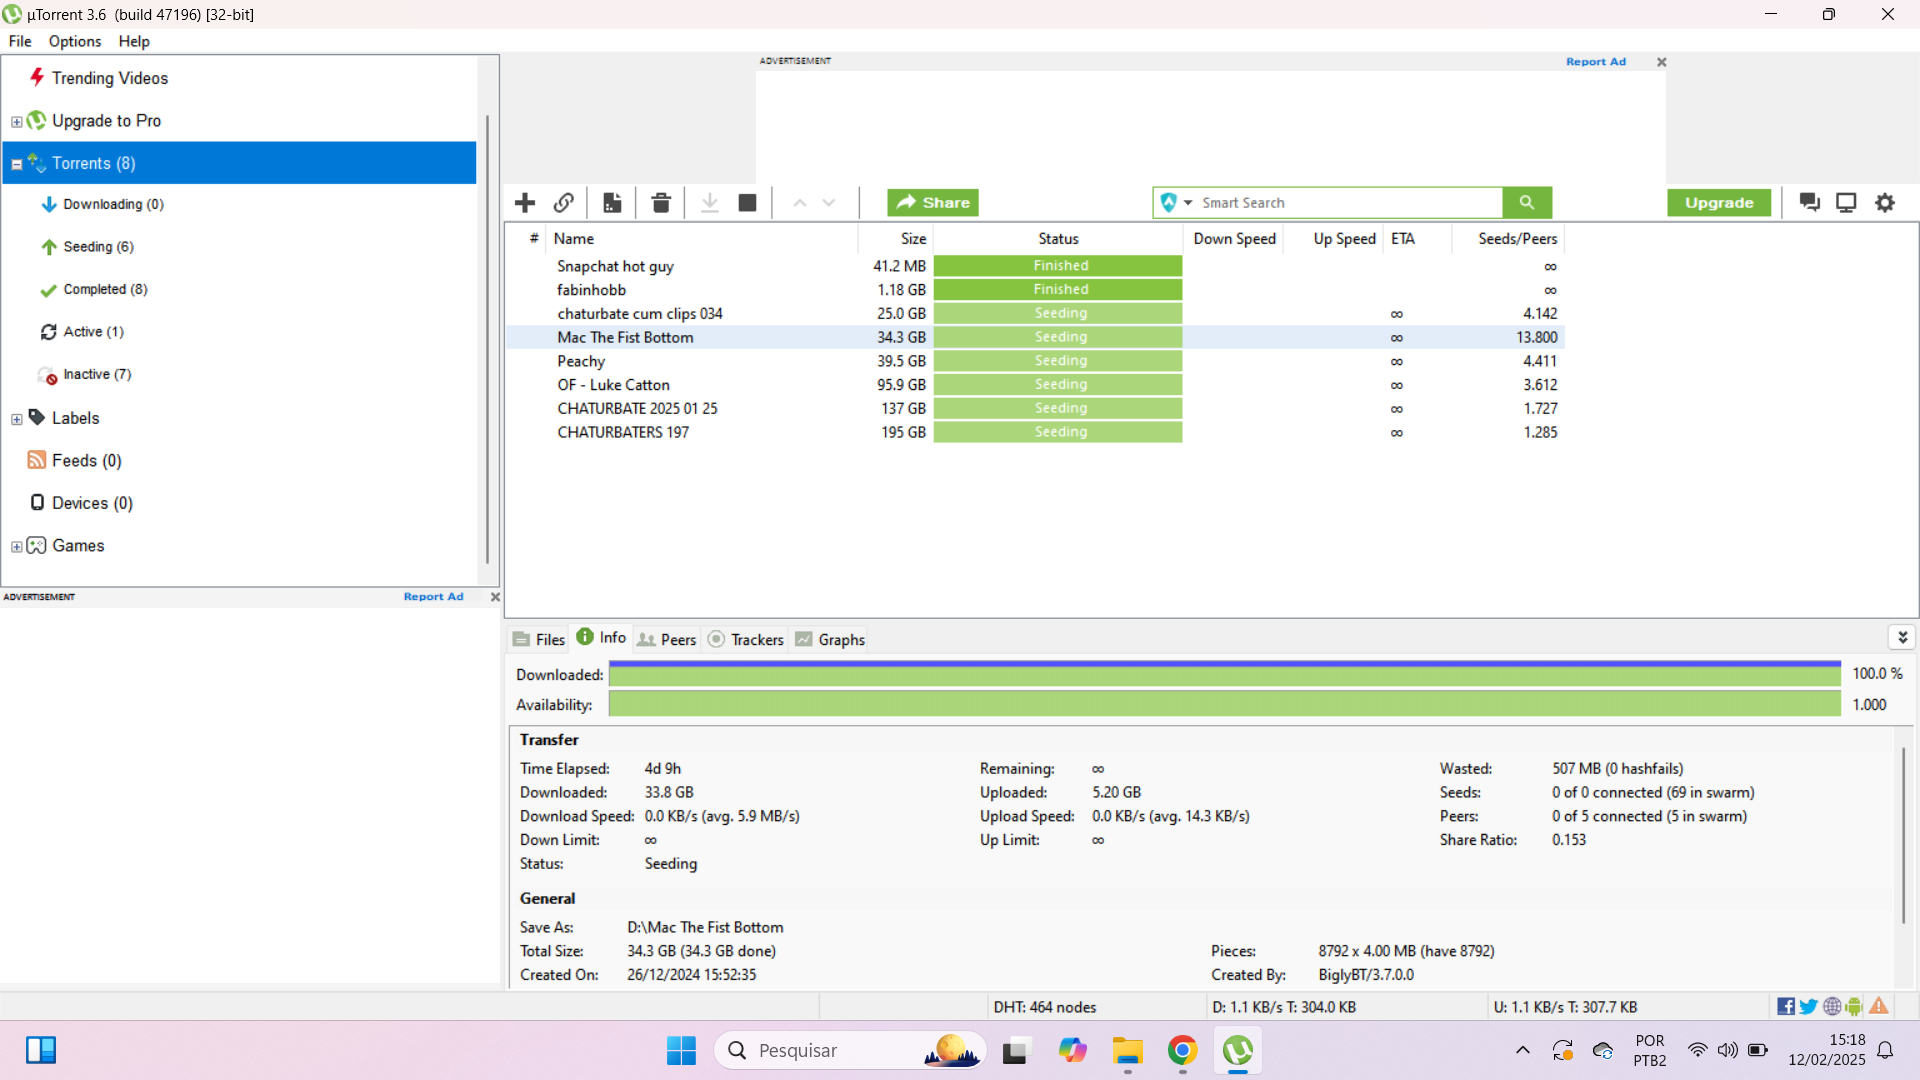Click the Downloaded progress bar
The width and height of the screenshot is (1920, 1080).
click(1224, 675)
